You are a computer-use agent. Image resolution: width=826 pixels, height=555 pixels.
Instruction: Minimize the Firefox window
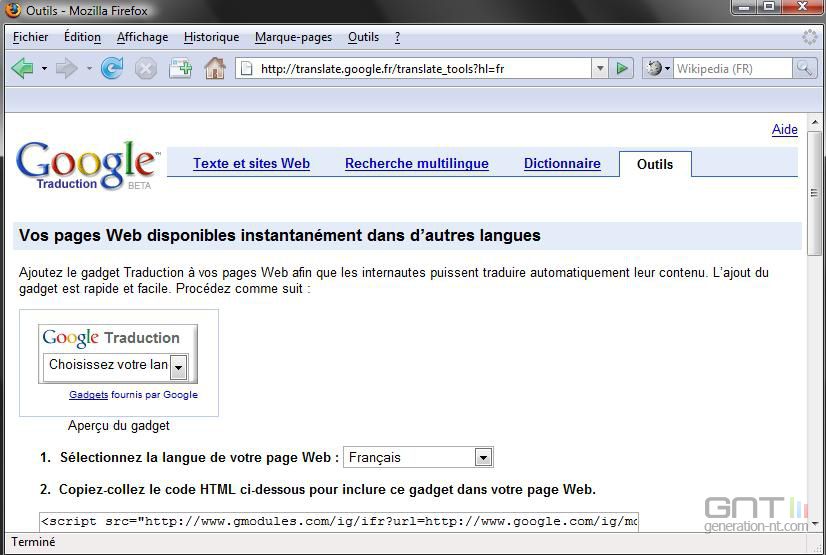pos(744,7)
